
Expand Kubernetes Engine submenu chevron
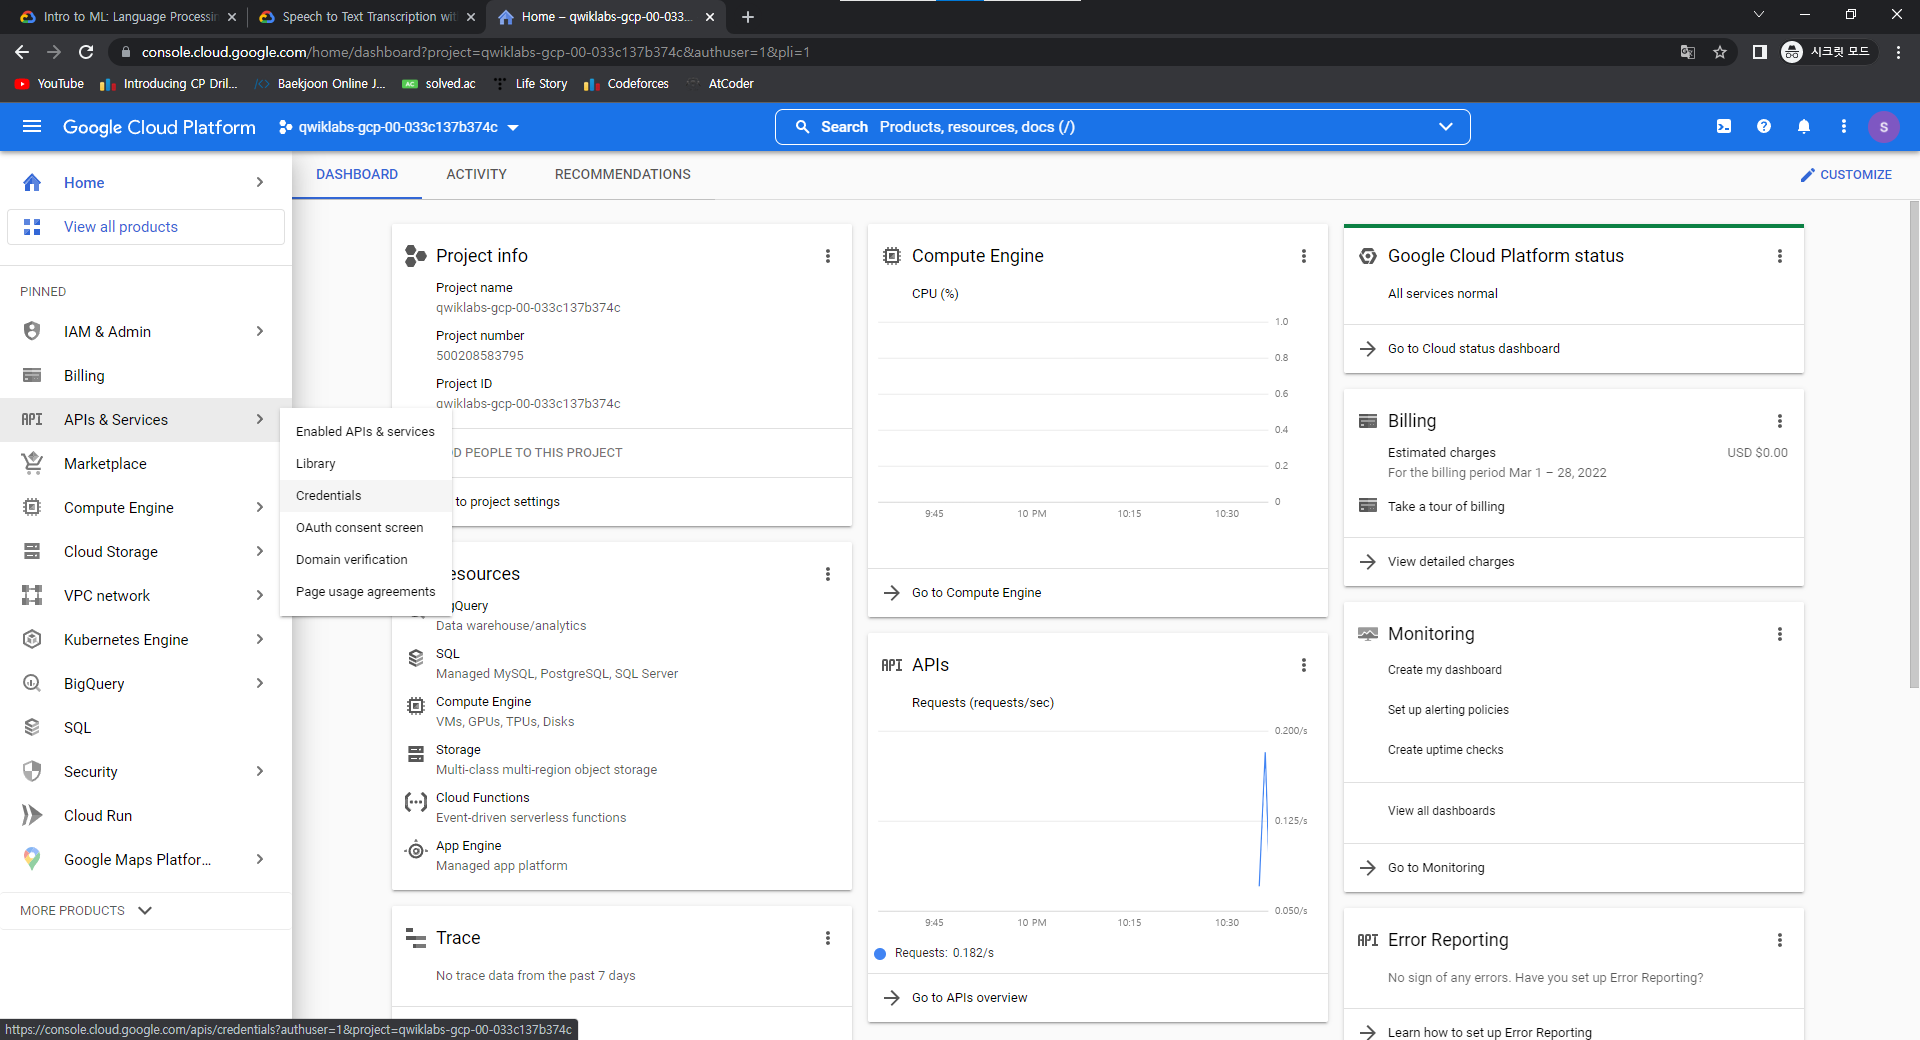point(260,639)
